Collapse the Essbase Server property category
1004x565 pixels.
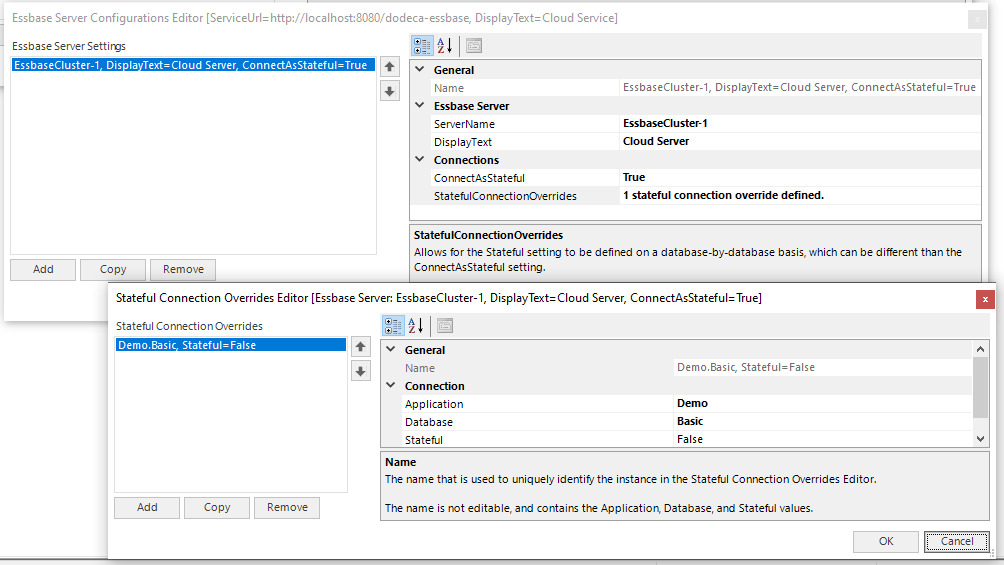pyautogui.click(x=420, y=105)
